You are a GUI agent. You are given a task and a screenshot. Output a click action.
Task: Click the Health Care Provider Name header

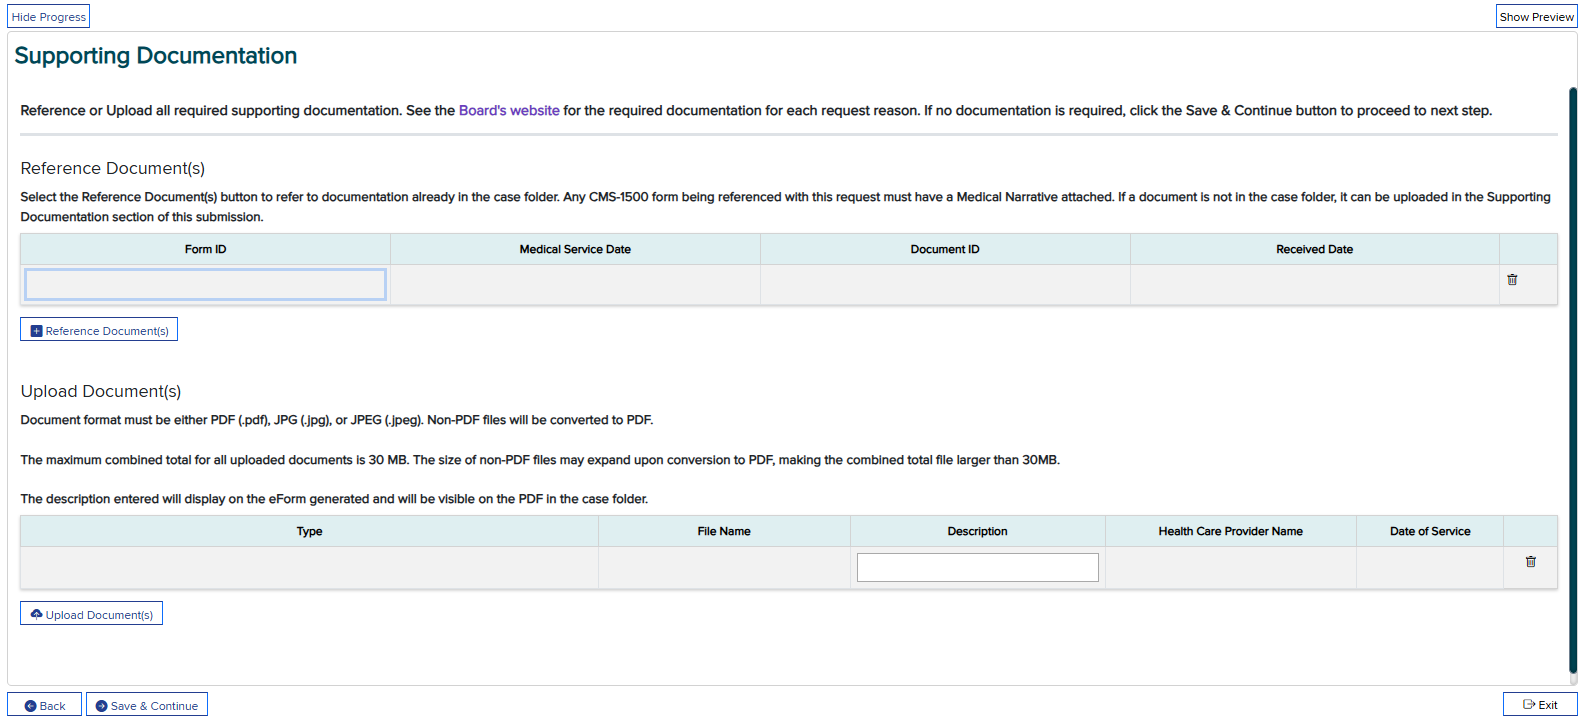point(1230,532)
